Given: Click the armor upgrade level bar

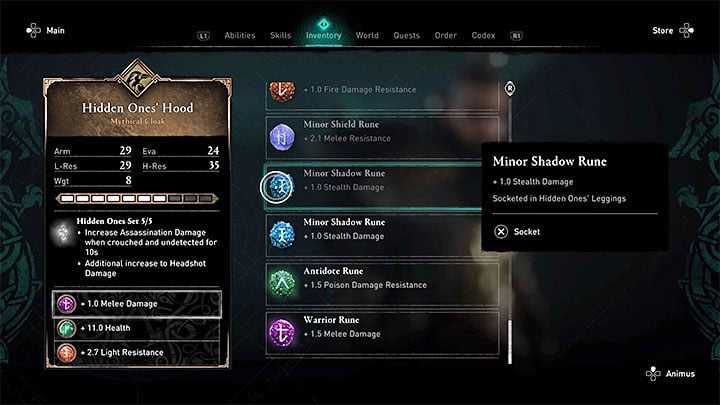Looking at the screenshot, I should (137, 198).
